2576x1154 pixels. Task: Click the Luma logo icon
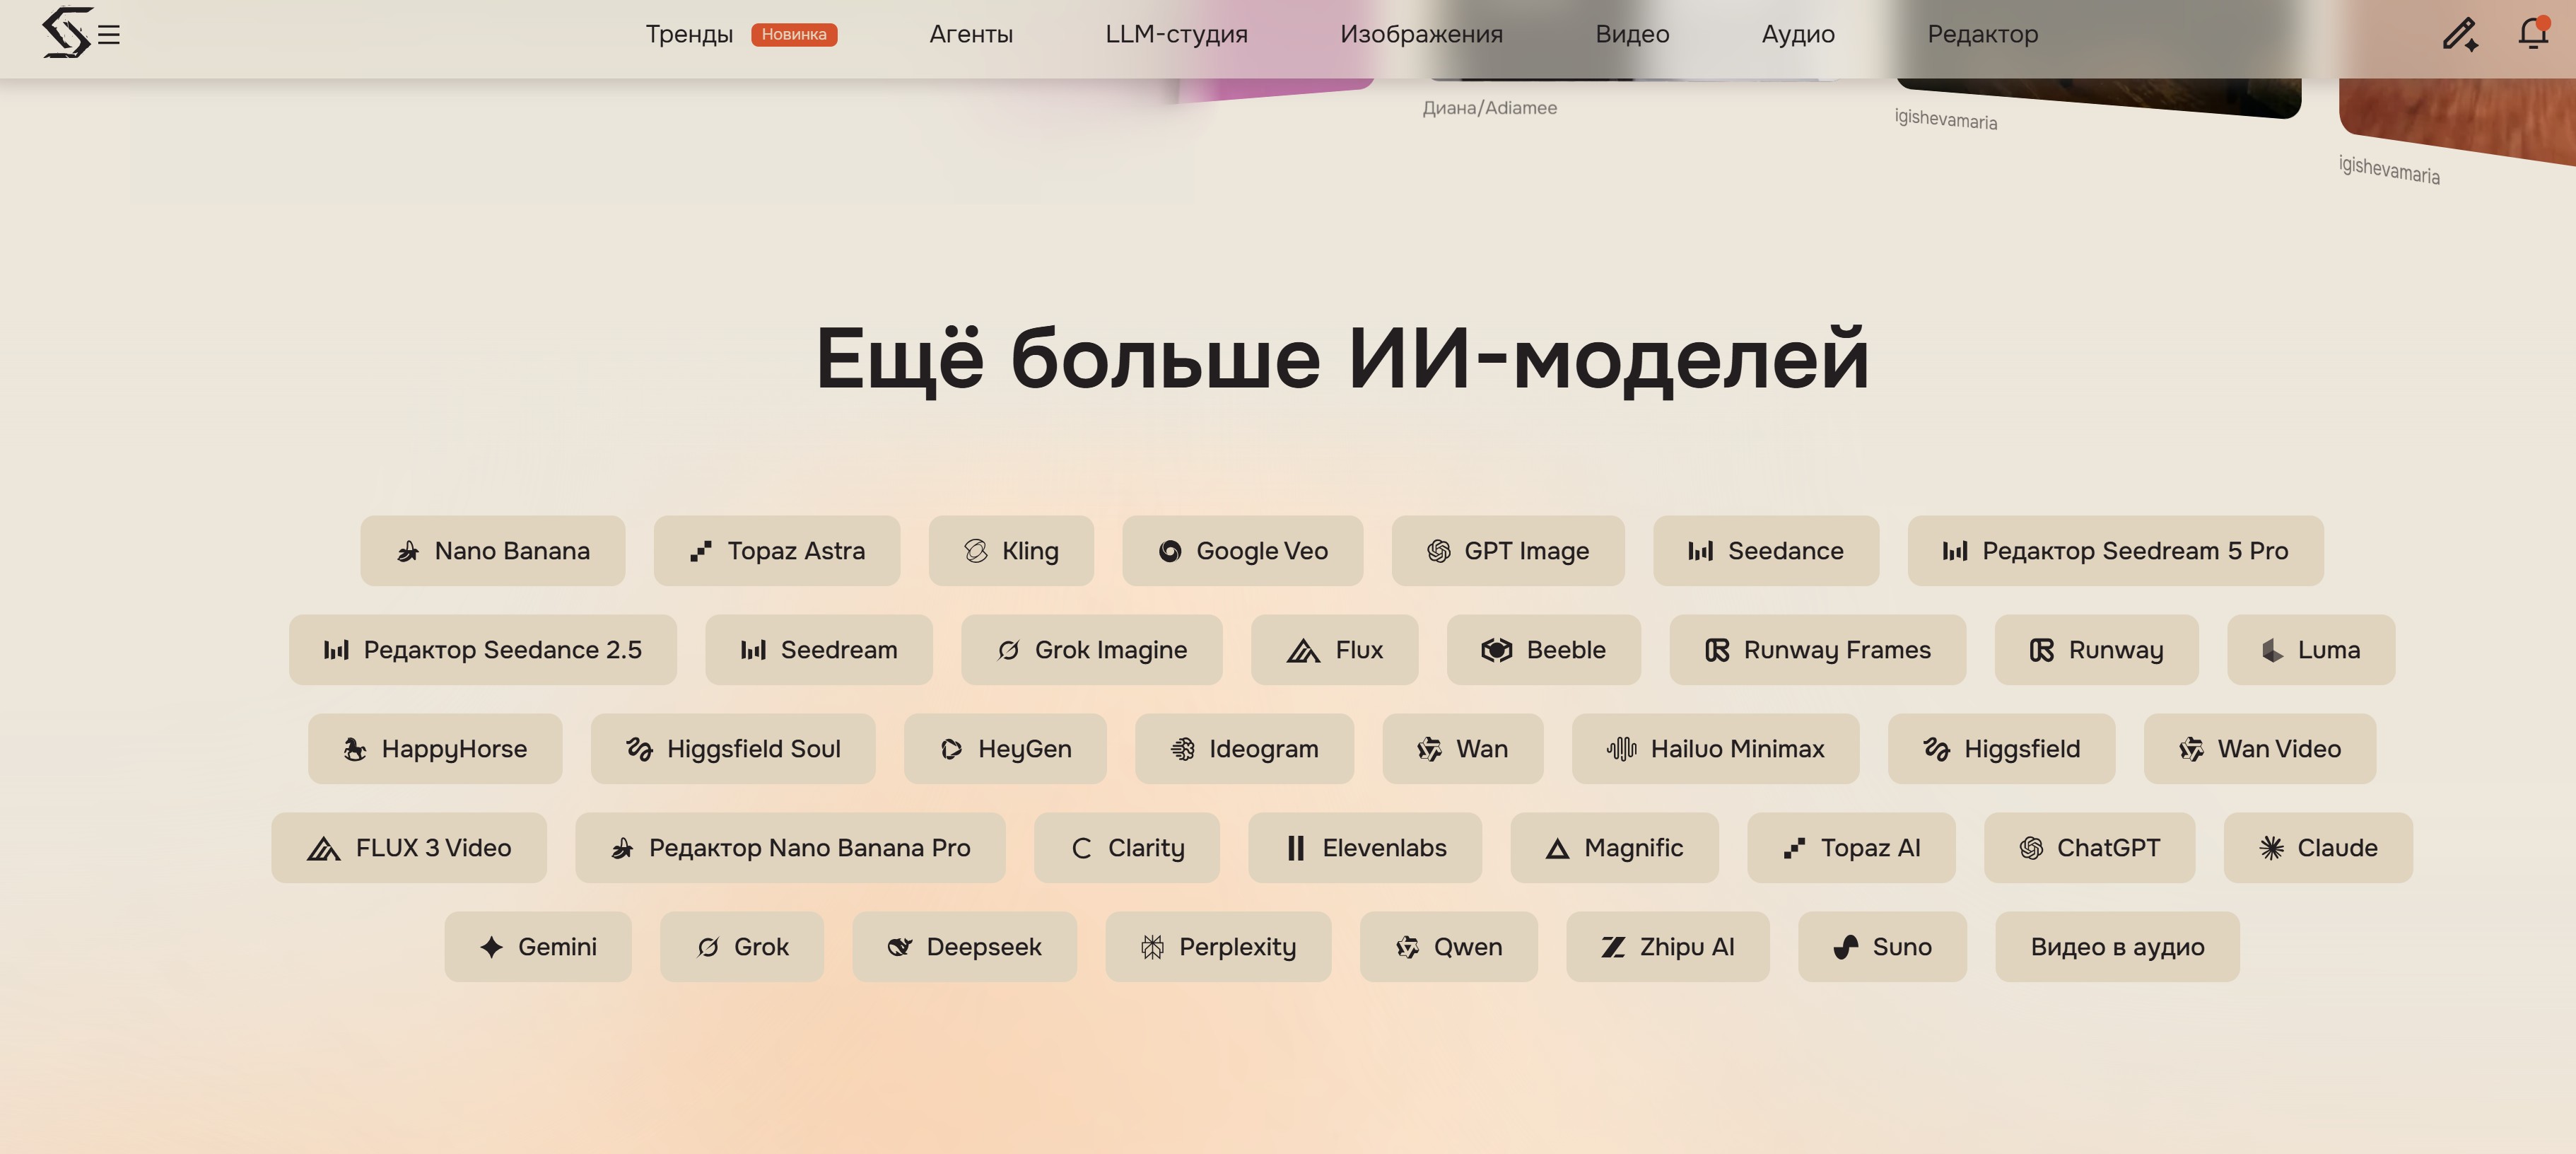pyautogui.click(x=2272, y=650)
